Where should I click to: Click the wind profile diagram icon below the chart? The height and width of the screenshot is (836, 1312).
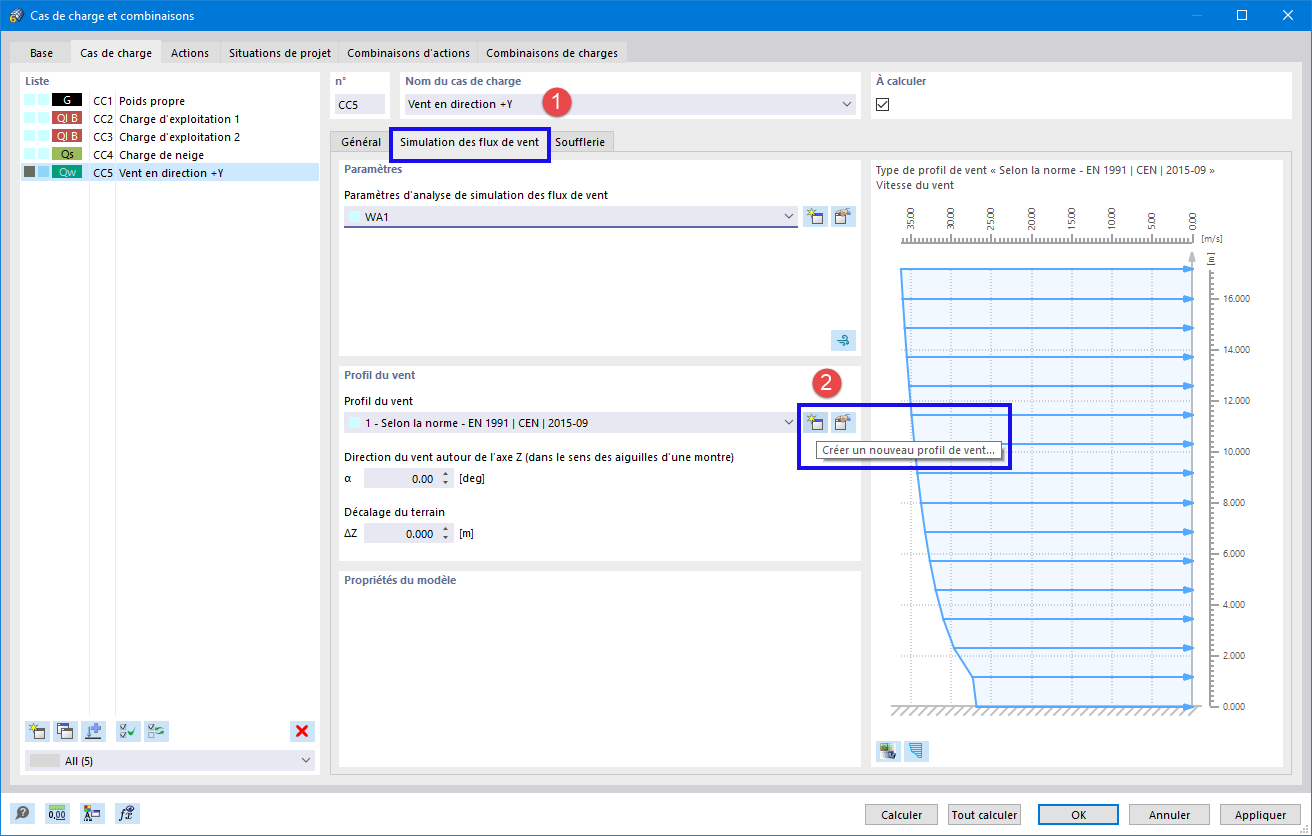click(916, 751)
